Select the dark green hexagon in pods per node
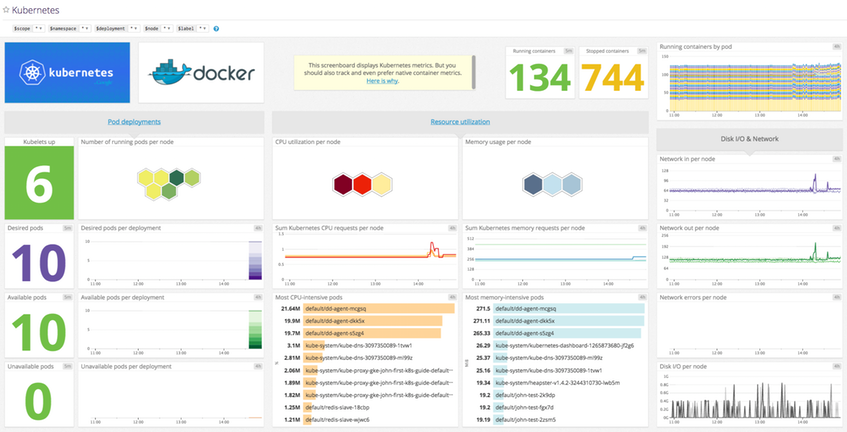This screenshot has width=847, height=432. (x=177, y=177)
